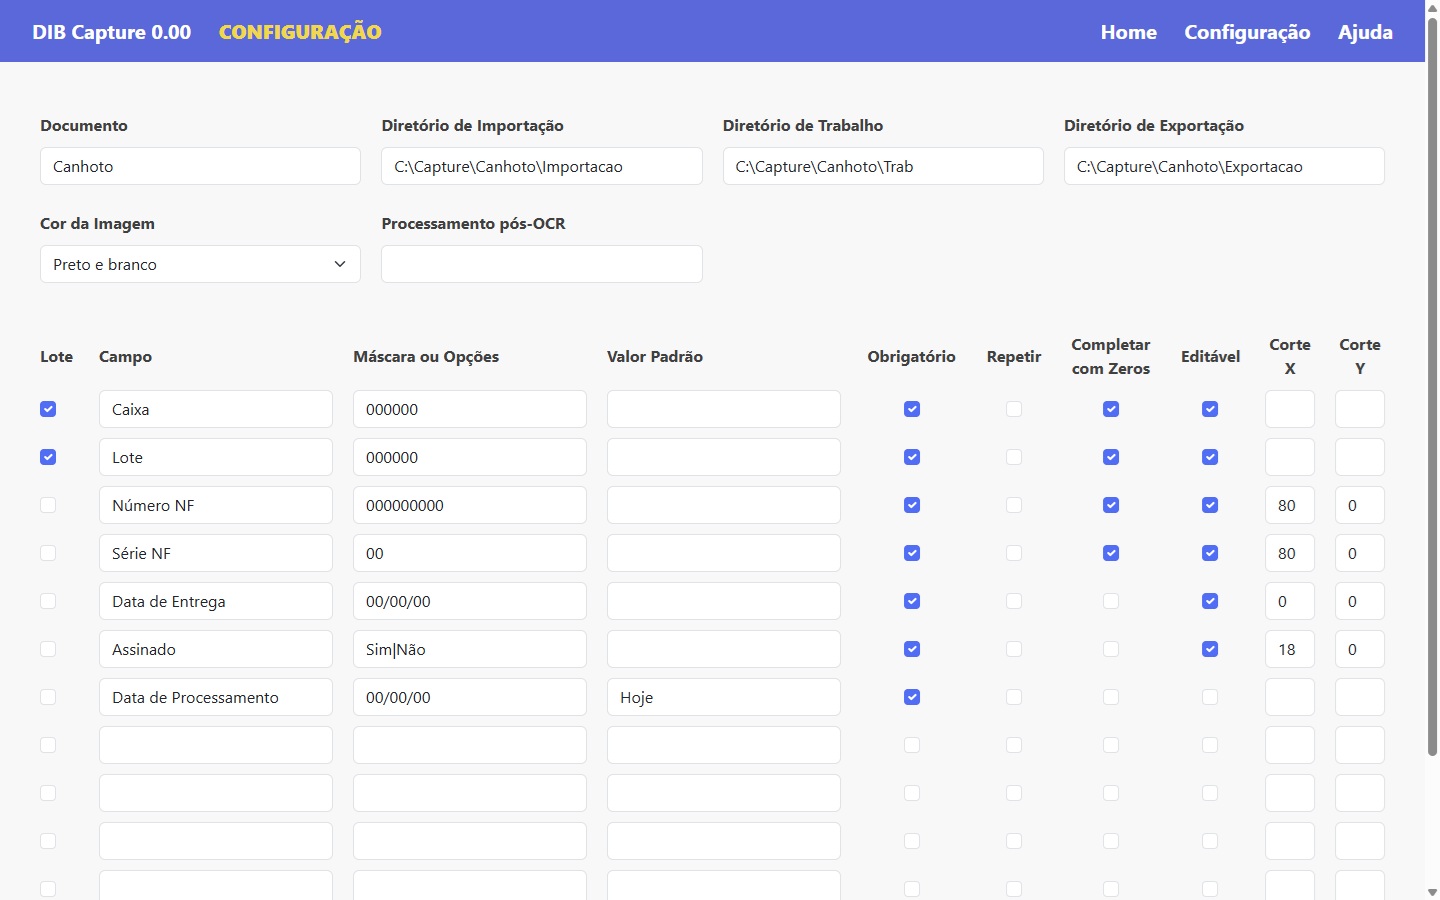Click the scrollbar down arrow
The image size is (1440, 900).
1432,891
